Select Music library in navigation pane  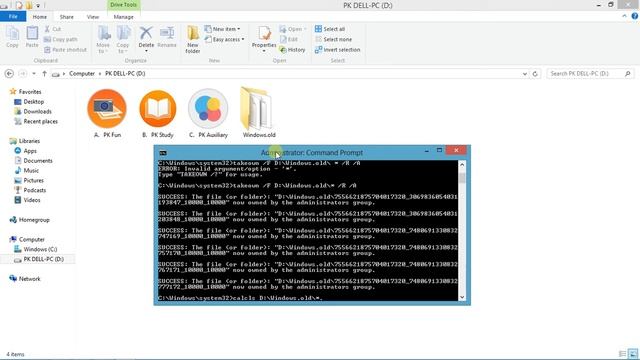click(x=31, y=170)
